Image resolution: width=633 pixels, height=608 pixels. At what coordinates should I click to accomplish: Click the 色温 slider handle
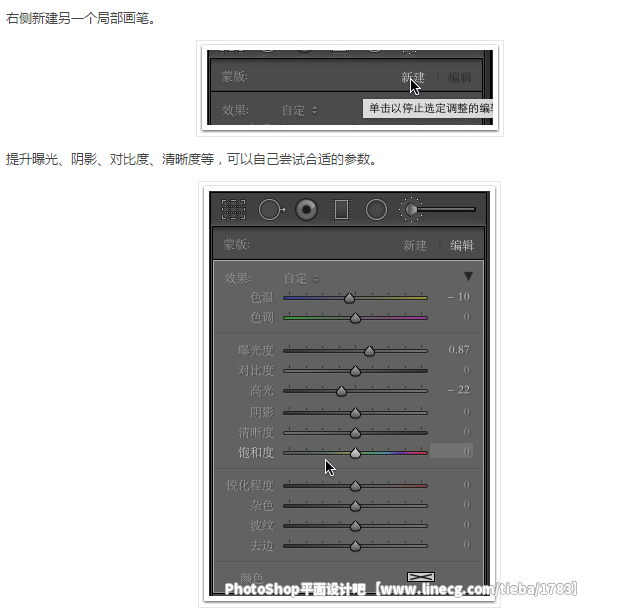point(349,298)
